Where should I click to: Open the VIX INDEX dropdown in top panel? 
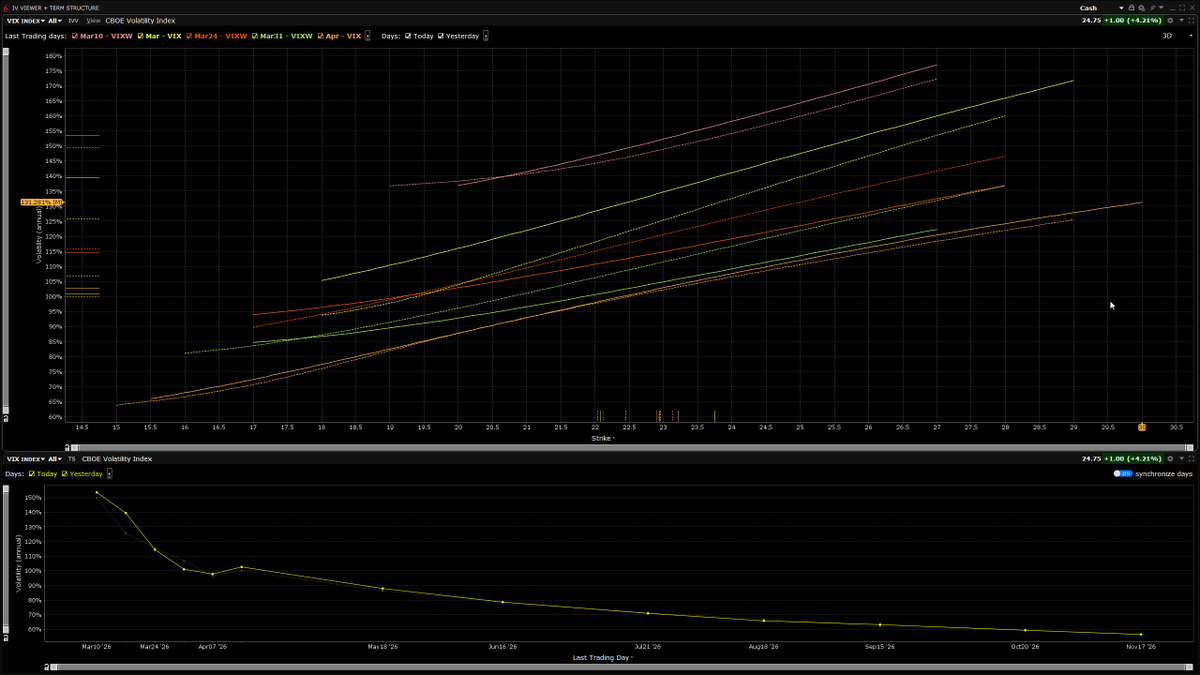click(x=25, y=20)
